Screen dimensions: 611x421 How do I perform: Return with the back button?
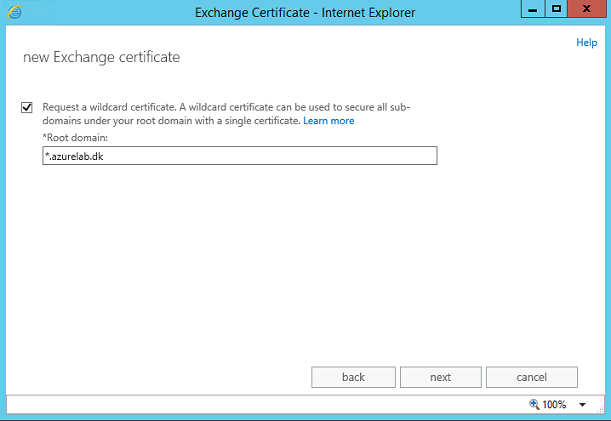tap(353, 377)
